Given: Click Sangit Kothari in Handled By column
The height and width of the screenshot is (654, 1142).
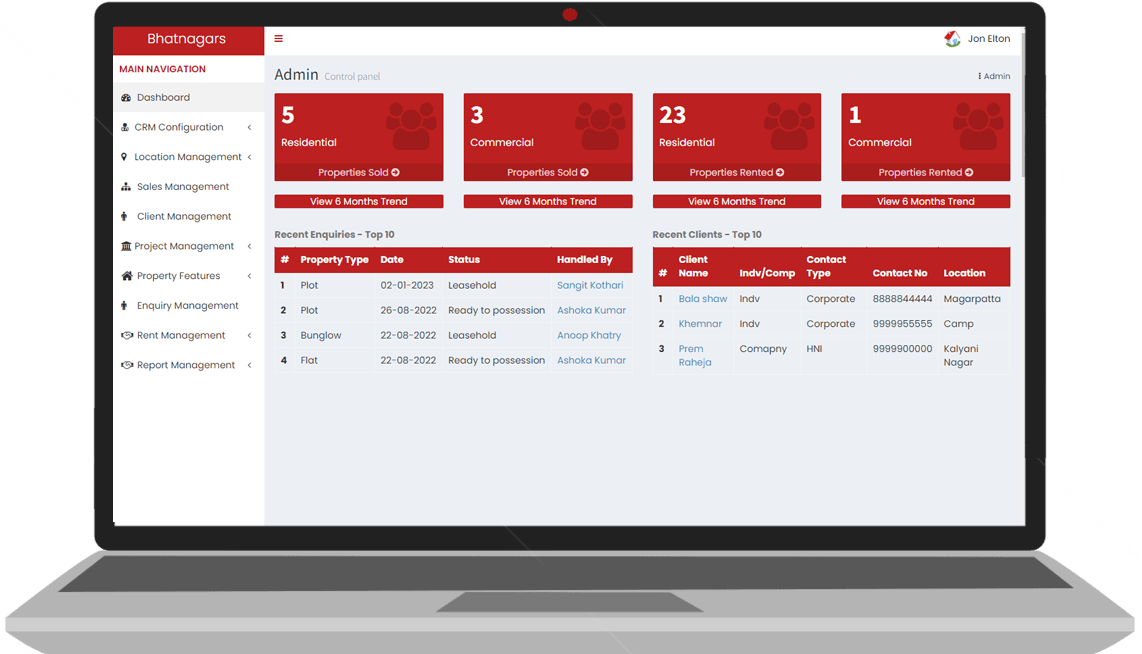Looking at the screenshot, I should 589,286.
